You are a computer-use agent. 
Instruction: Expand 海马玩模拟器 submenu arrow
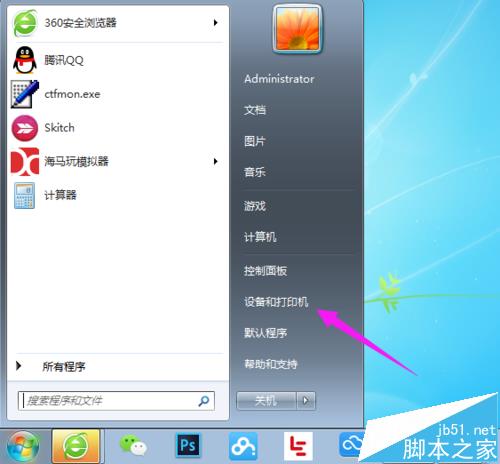pyautogui.click(x=216, y=162)
